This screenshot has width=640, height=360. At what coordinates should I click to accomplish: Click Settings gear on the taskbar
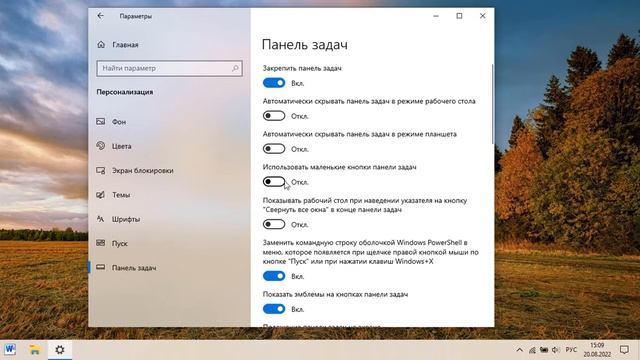point(60,349)
